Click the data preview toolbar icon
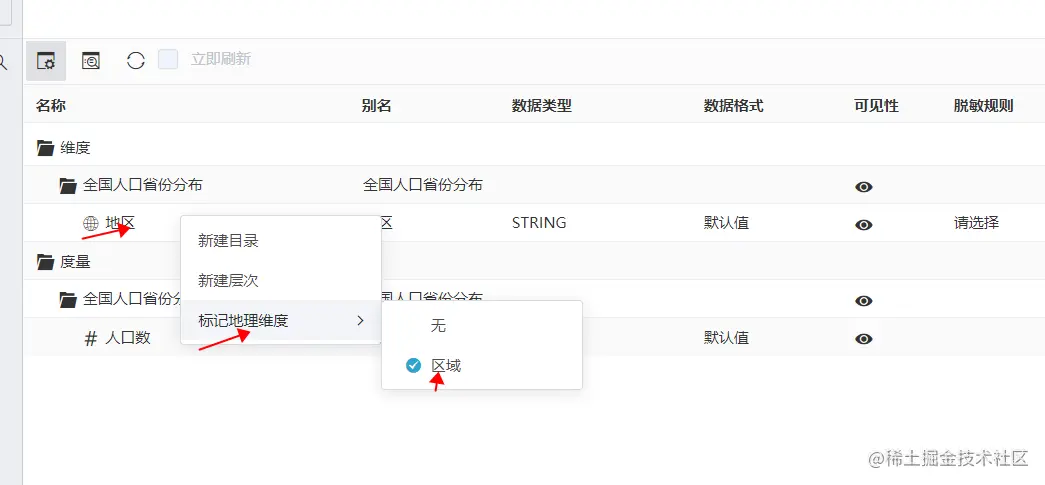The width and height of the screenshot is (1045, 485). tap(91, 61)
